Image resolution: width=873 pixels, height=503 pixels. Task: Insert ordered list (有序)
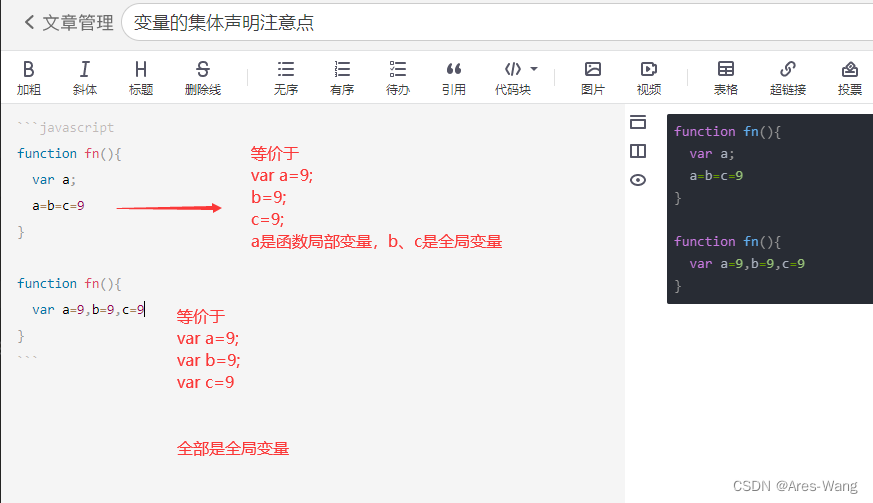[342, 77]
